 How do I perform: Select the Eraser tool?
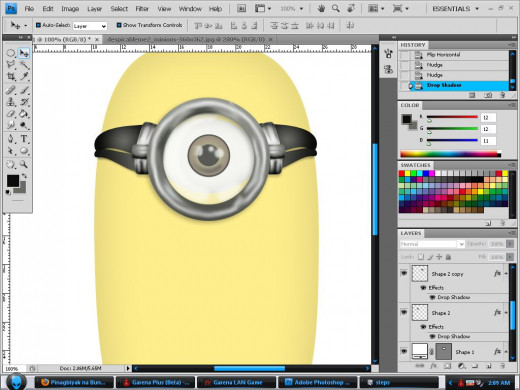point(11,114)
